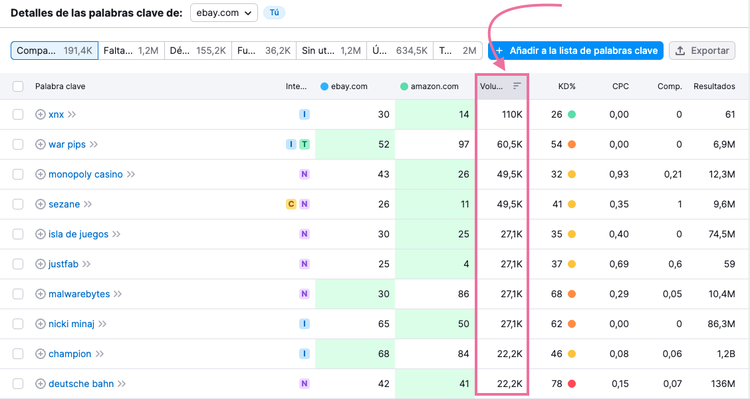The image size is (750, 399).
Task: Select the malwarebytes row checkbox
Action: [x=18, y=294]
